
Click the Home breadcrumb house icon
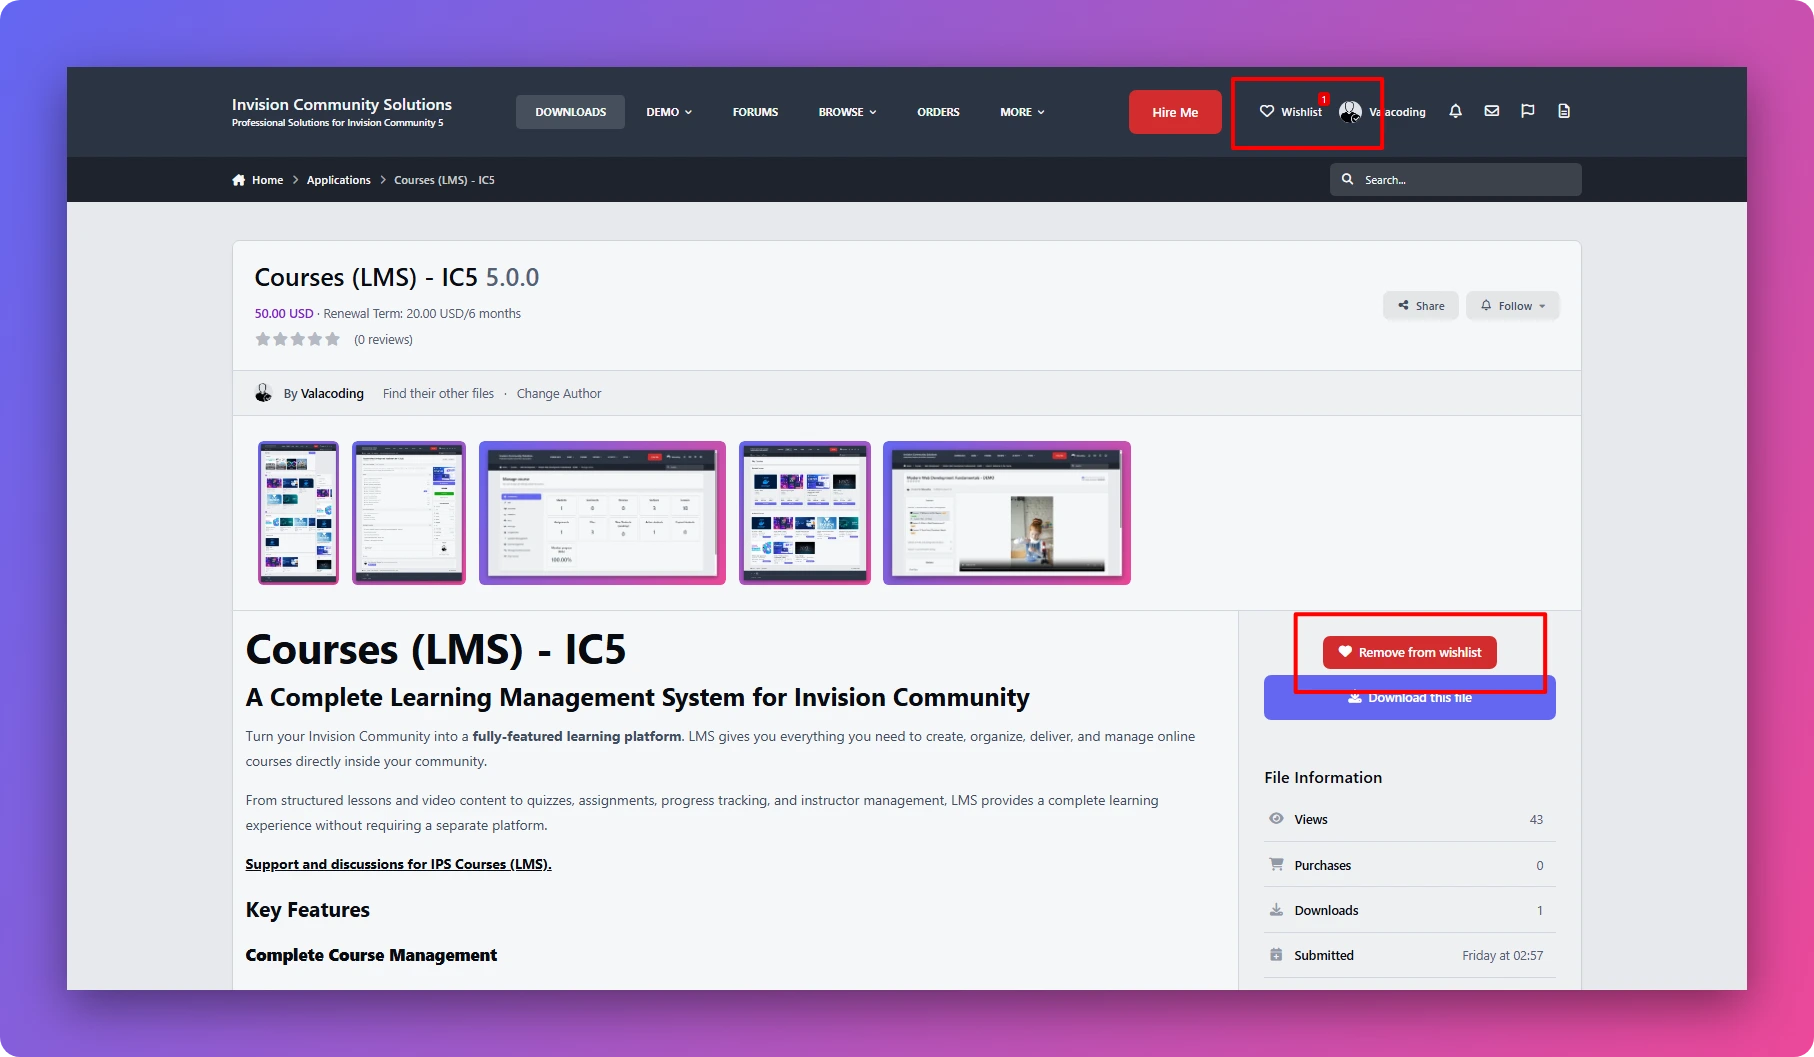238,180
